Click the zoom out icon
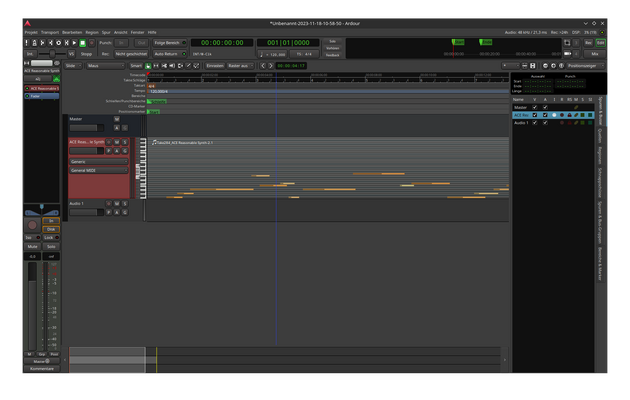 545,65
